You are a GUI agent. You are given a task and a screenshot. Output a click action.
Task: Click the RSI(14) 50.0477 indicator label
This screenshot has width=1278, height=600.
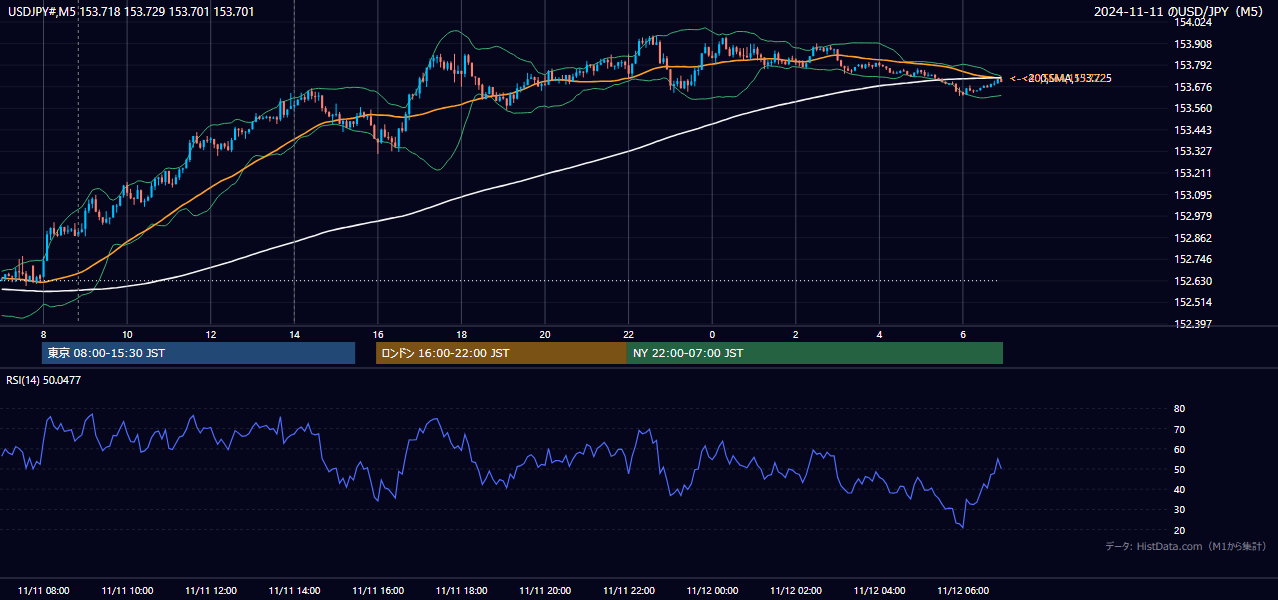pos(44,380)
